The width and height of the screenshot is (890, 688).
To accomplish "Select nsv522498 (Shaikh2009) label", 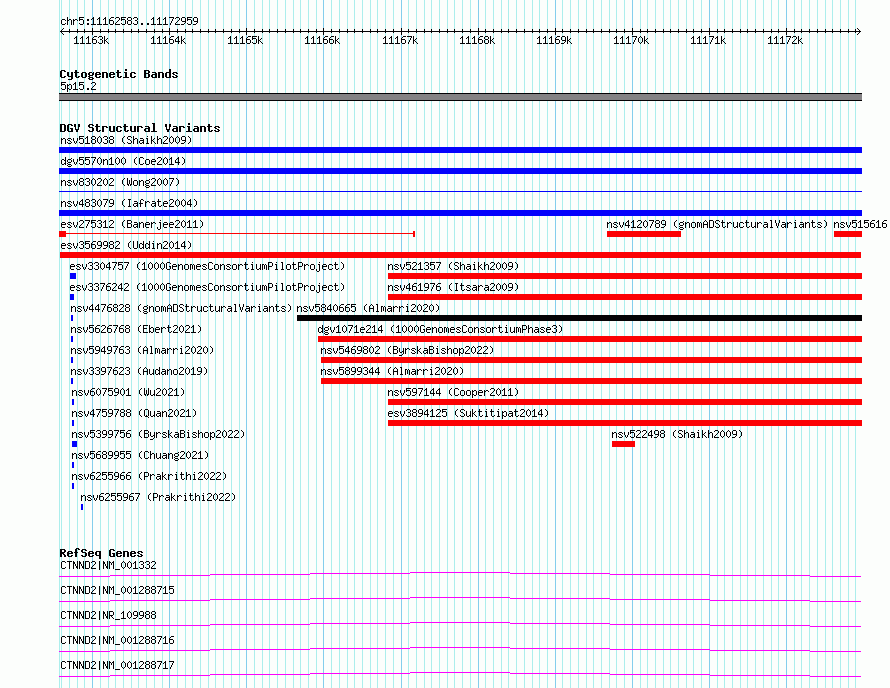I will click(677, 434).
